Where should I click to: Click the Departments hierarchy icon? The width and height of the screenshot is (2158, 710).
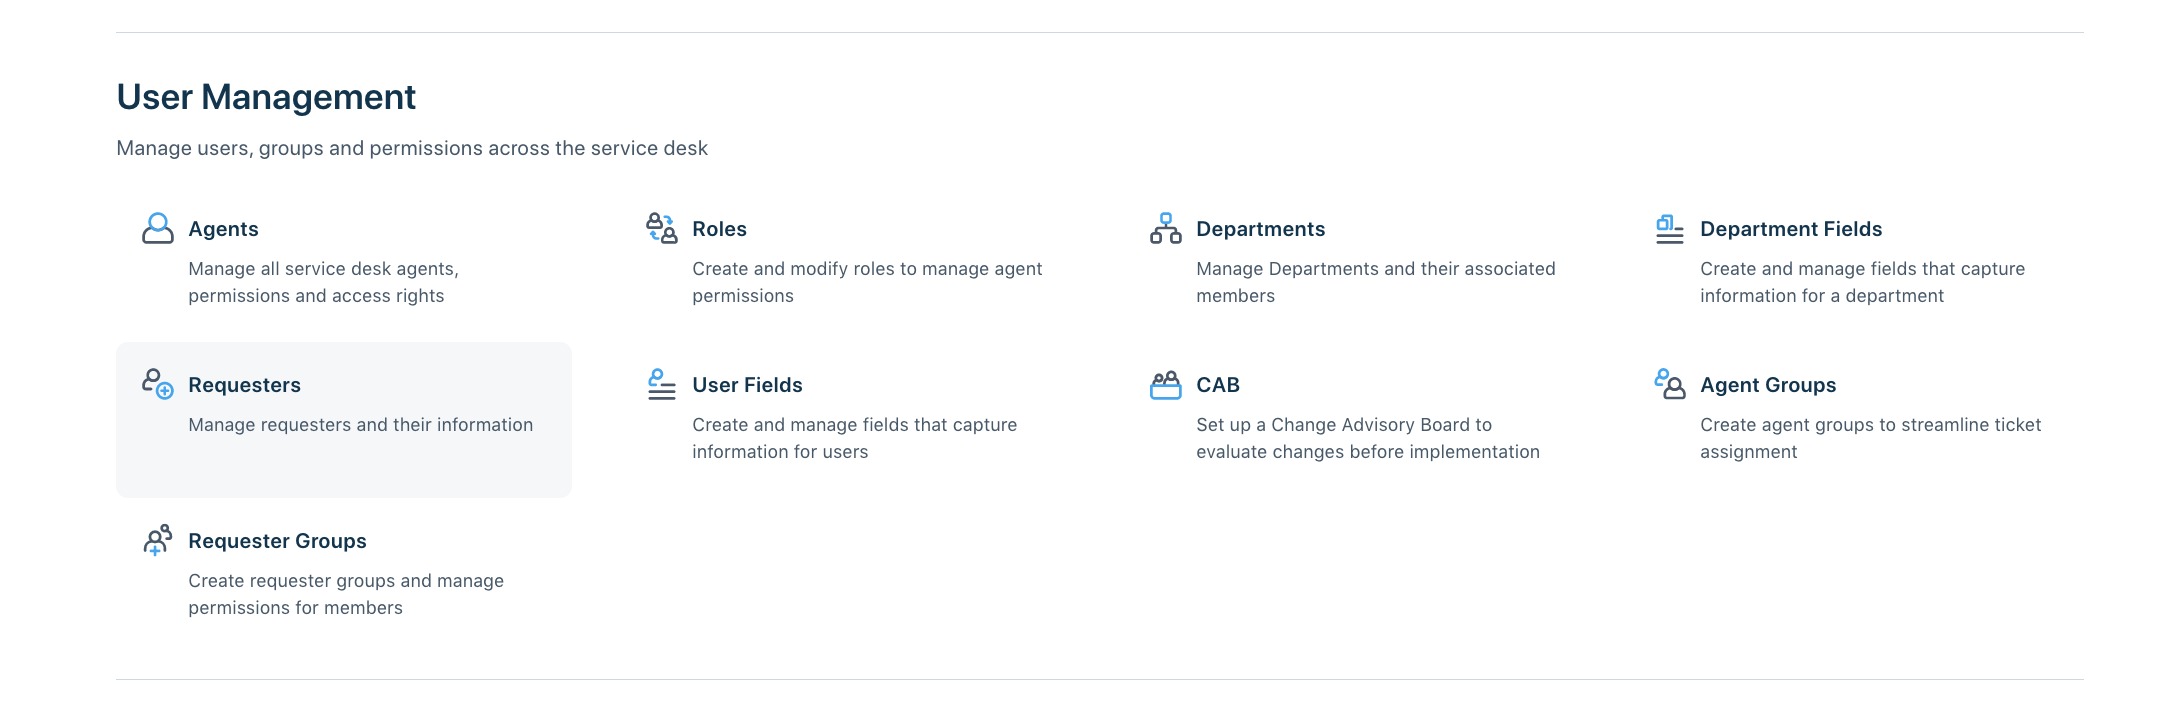1165,228
